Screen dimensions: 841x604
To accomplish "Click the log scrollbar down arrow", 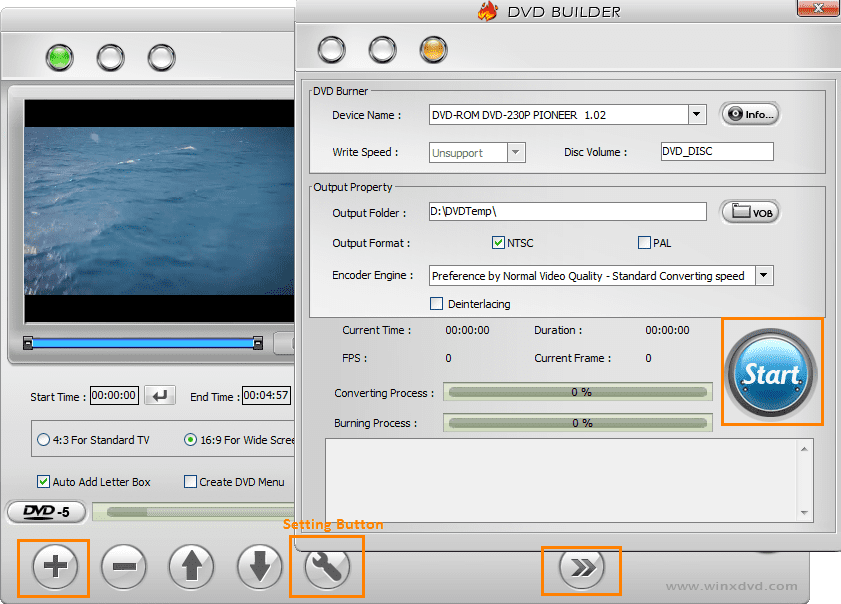I will (x=804, y=513).
